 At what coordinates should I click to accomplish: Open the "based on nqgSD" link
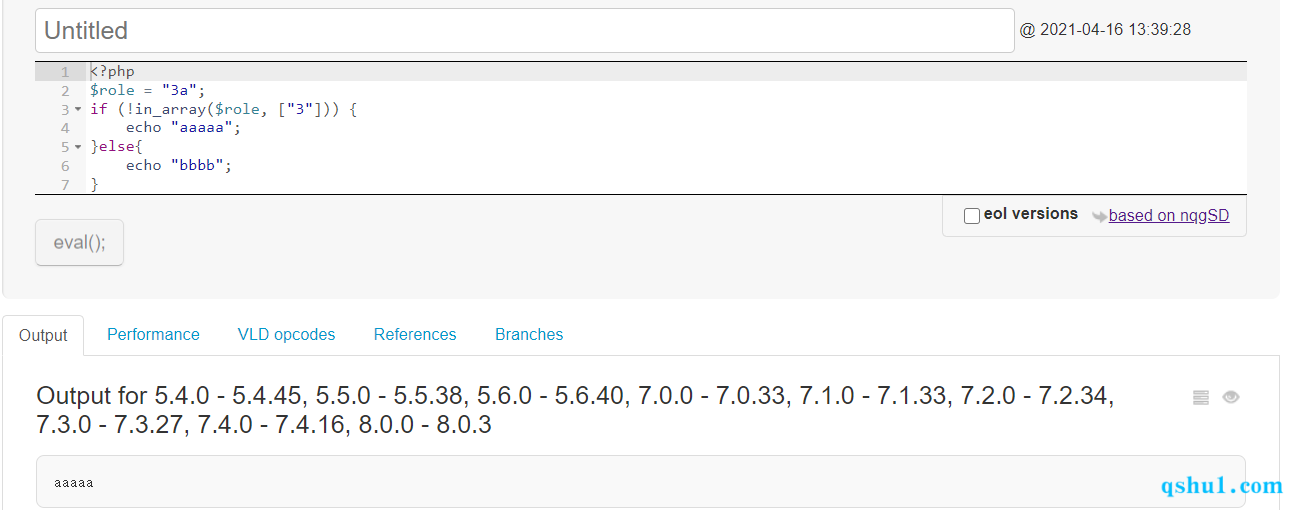coord(1169,215)
